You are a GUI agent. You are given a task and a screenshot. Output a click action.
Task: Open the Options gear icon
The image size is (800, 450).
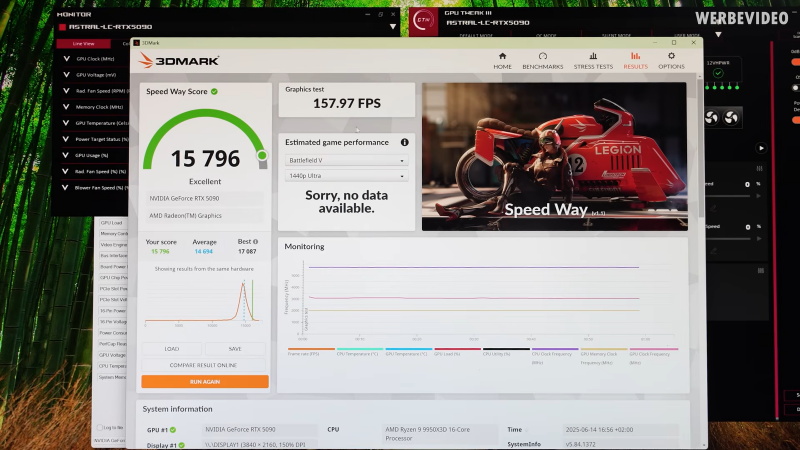pos(671,56)
